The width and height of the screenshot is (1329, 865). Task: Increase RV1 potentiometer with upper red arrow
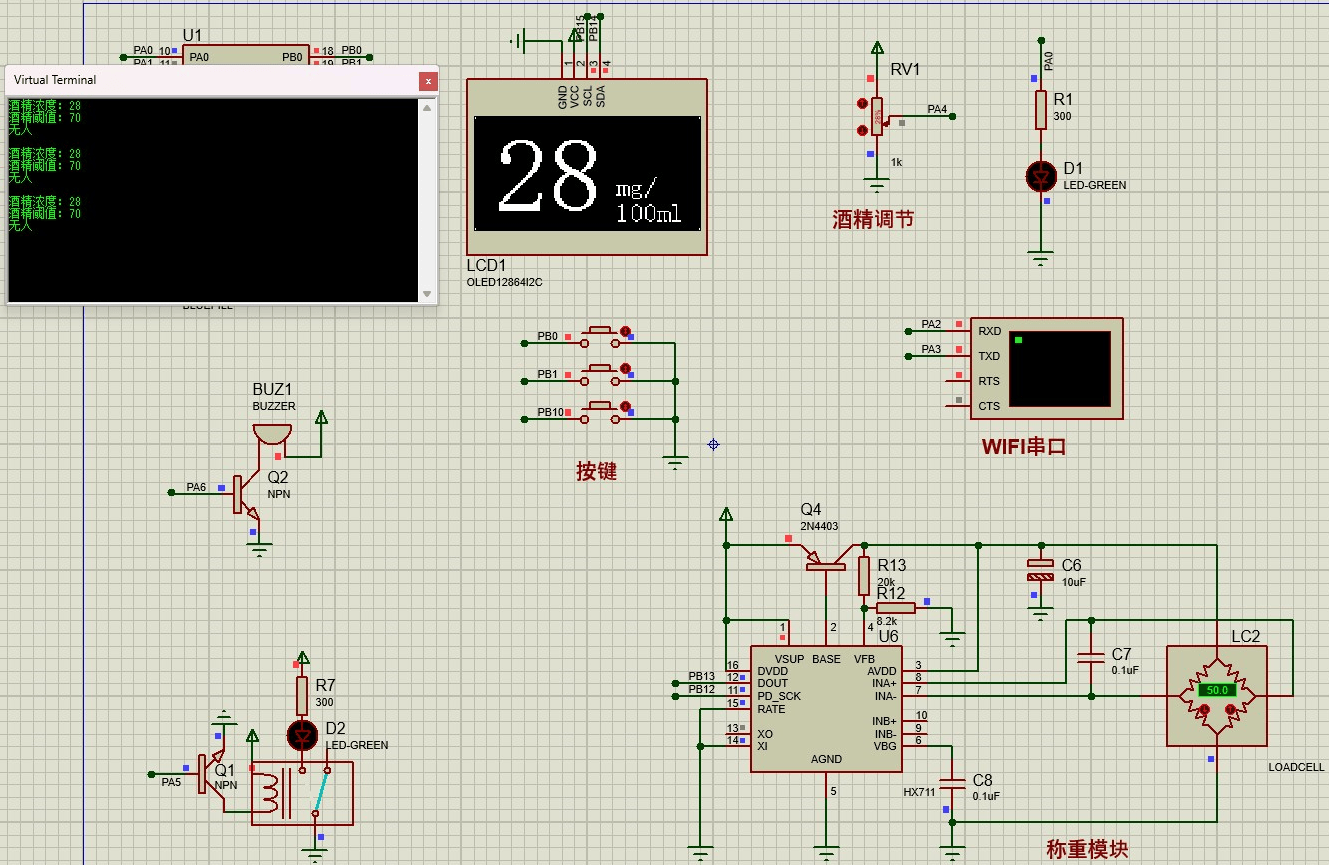[x=862, y=104]
